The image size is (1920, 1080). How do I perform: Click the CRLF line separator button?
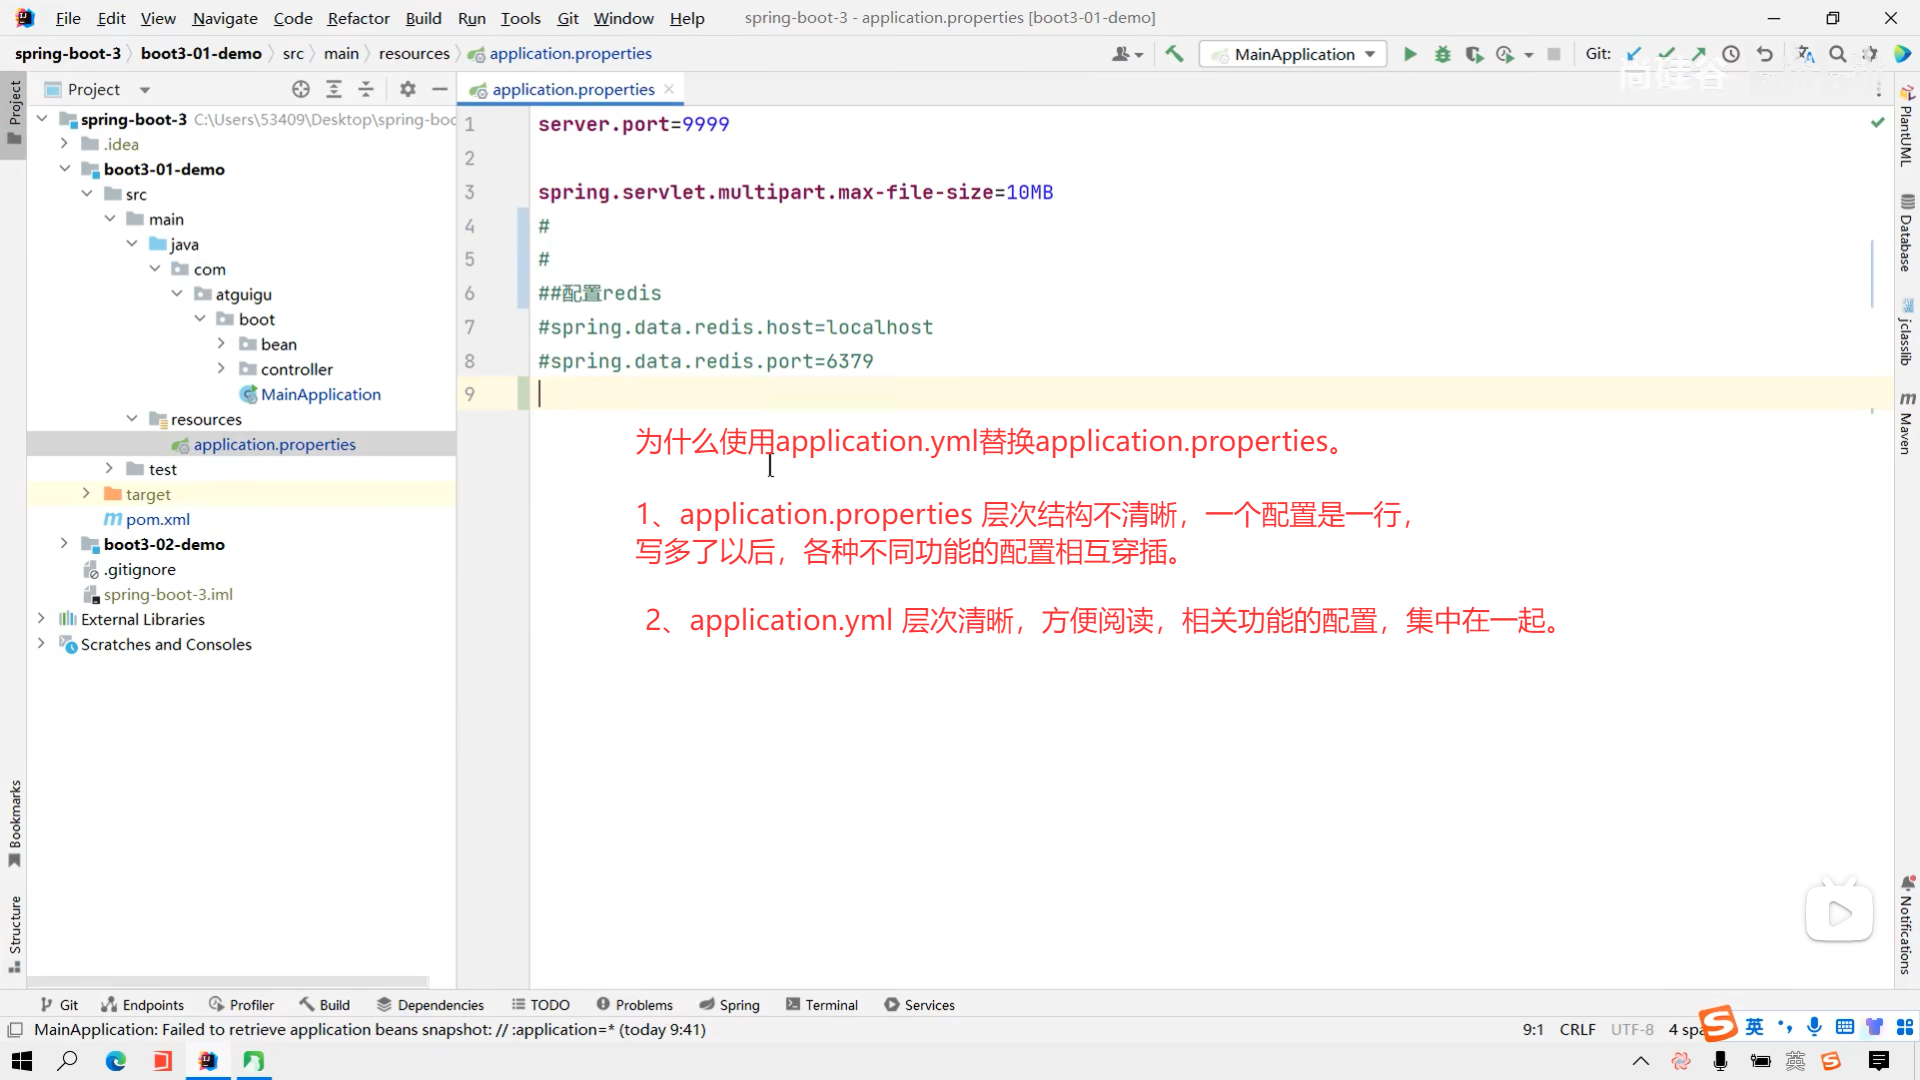coord(1577,1029)
